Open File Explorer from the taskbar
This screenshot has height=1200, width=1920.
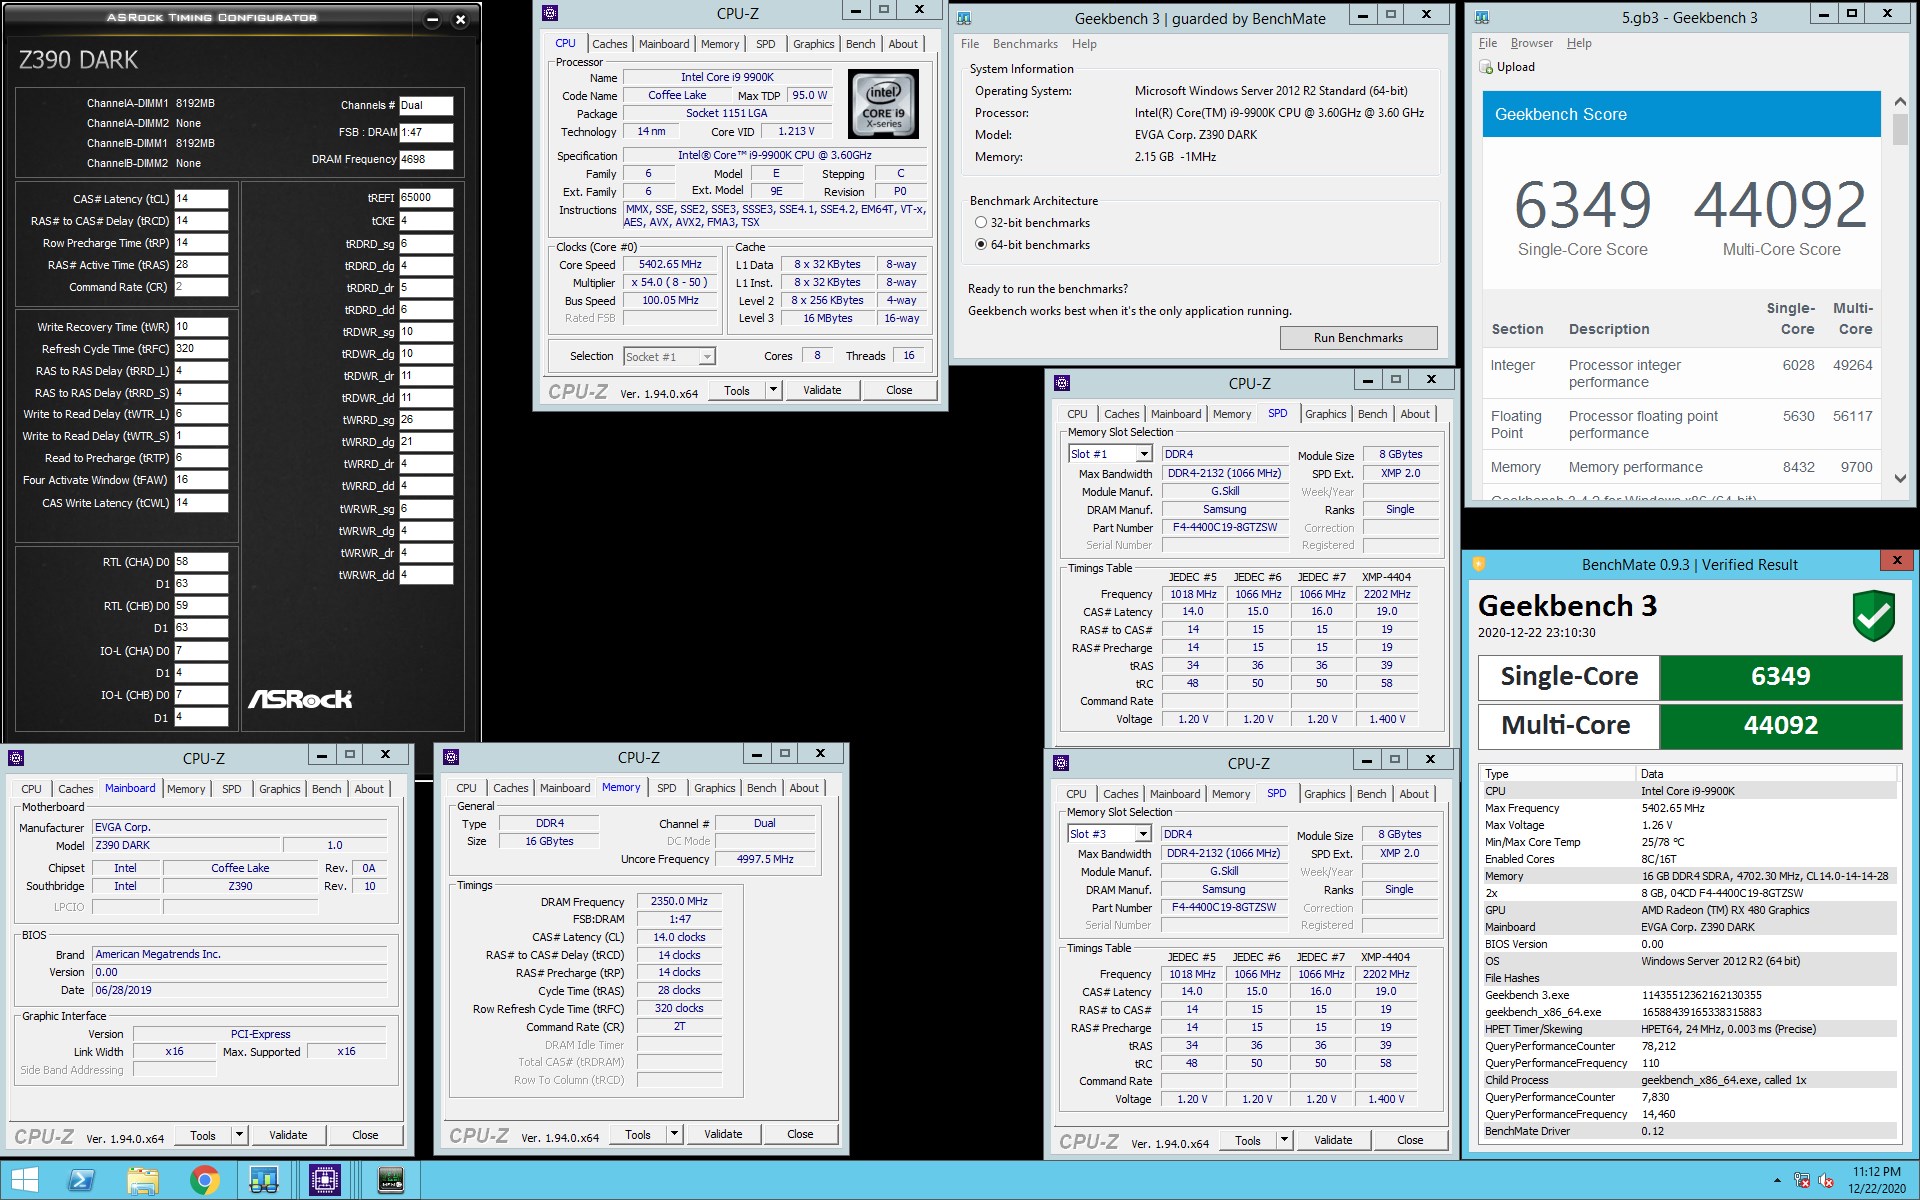tap(143, 1180)
